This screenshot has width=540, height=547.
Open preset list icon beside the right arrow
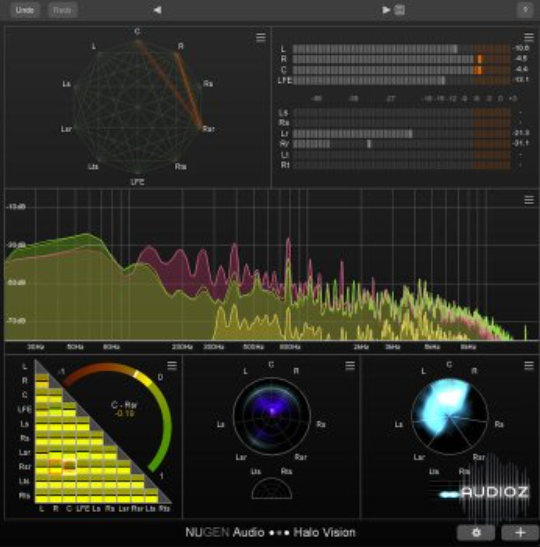click(x=400, y=10)
